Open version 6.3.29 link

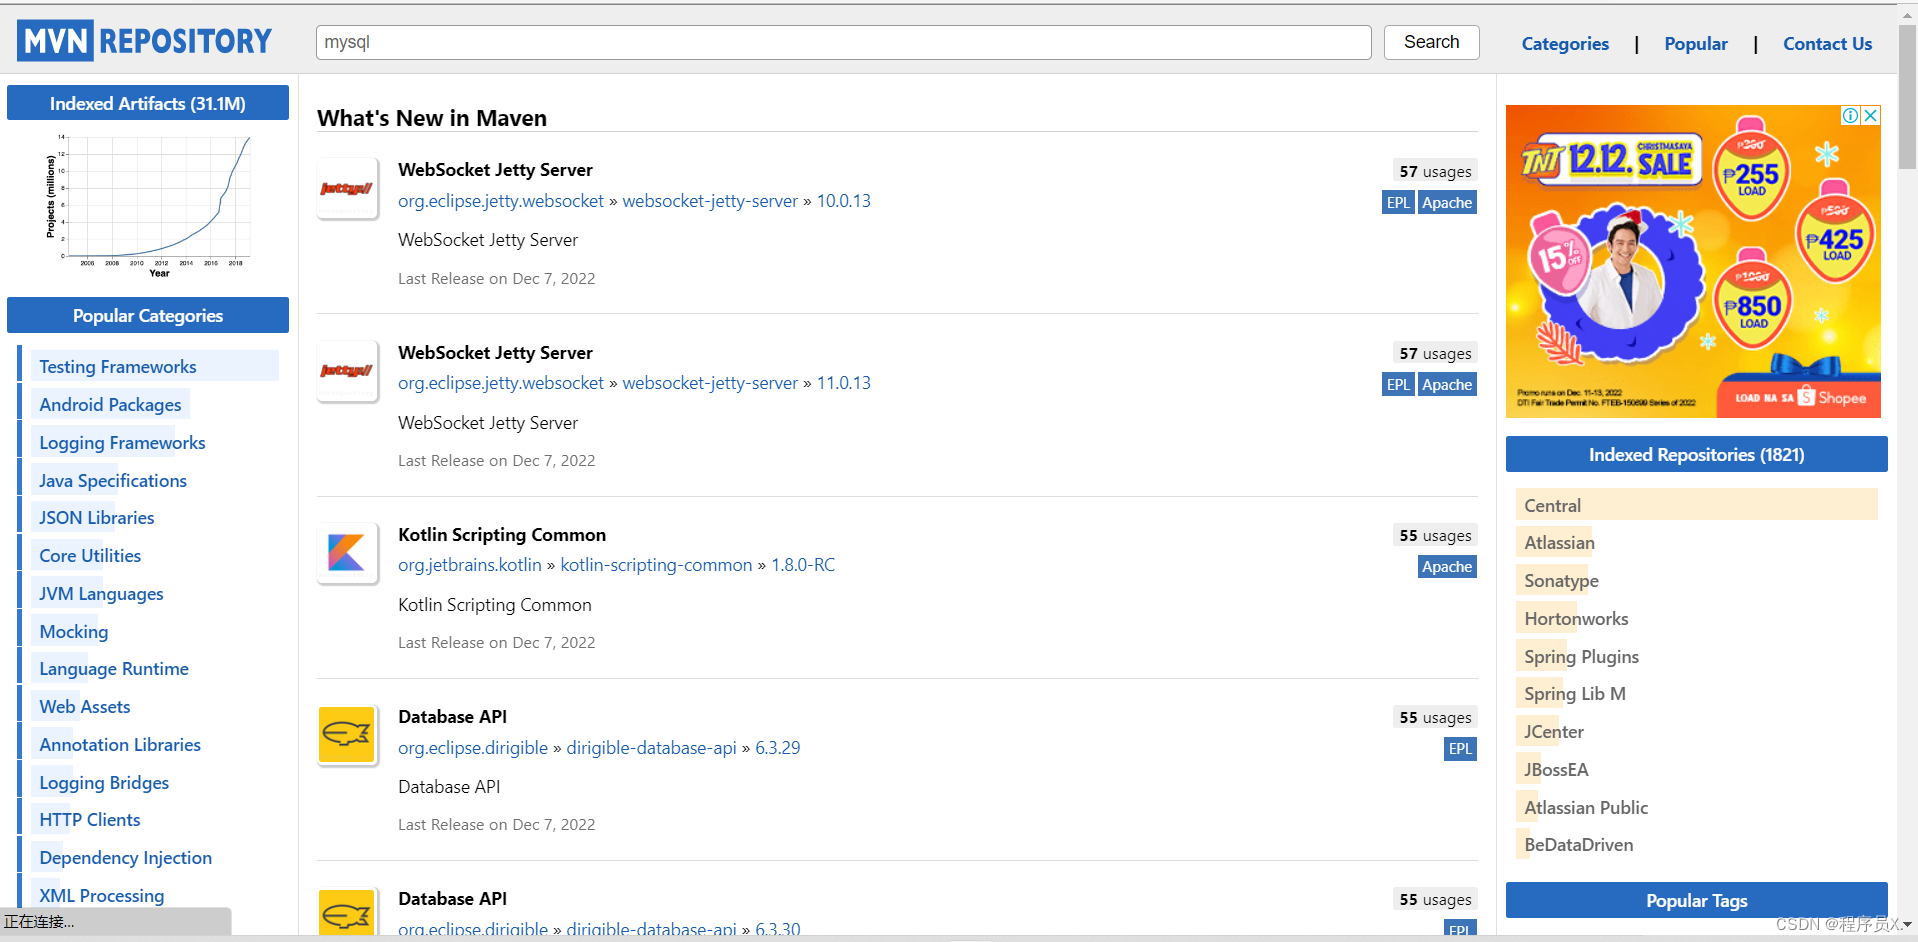click(x=778, y=748)
